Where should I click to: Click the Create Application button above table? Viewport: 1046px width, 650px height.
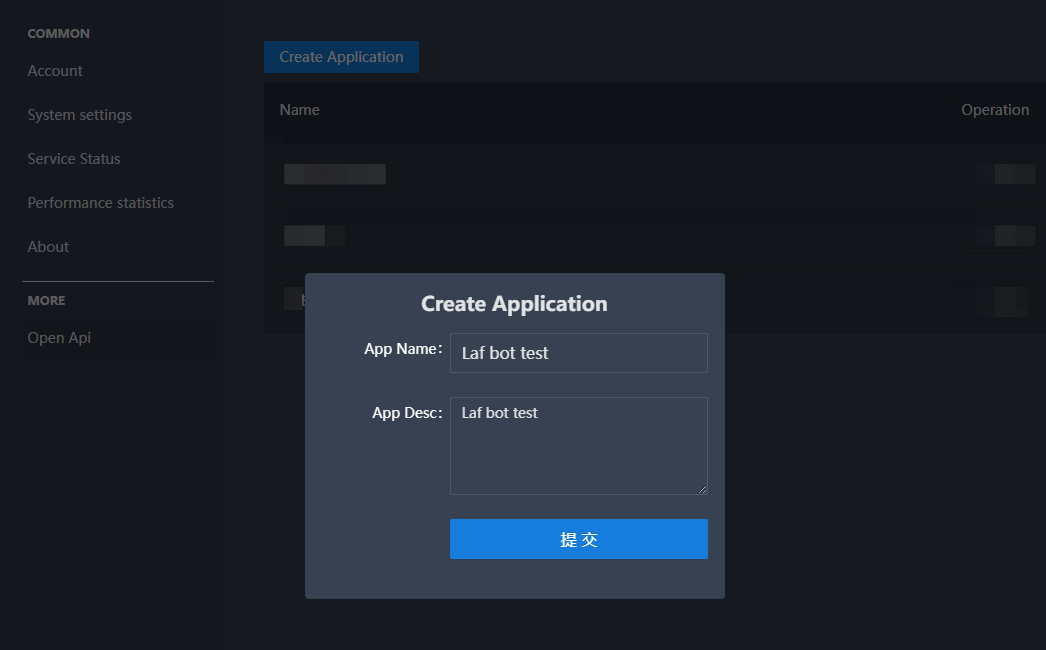point(342,57)
